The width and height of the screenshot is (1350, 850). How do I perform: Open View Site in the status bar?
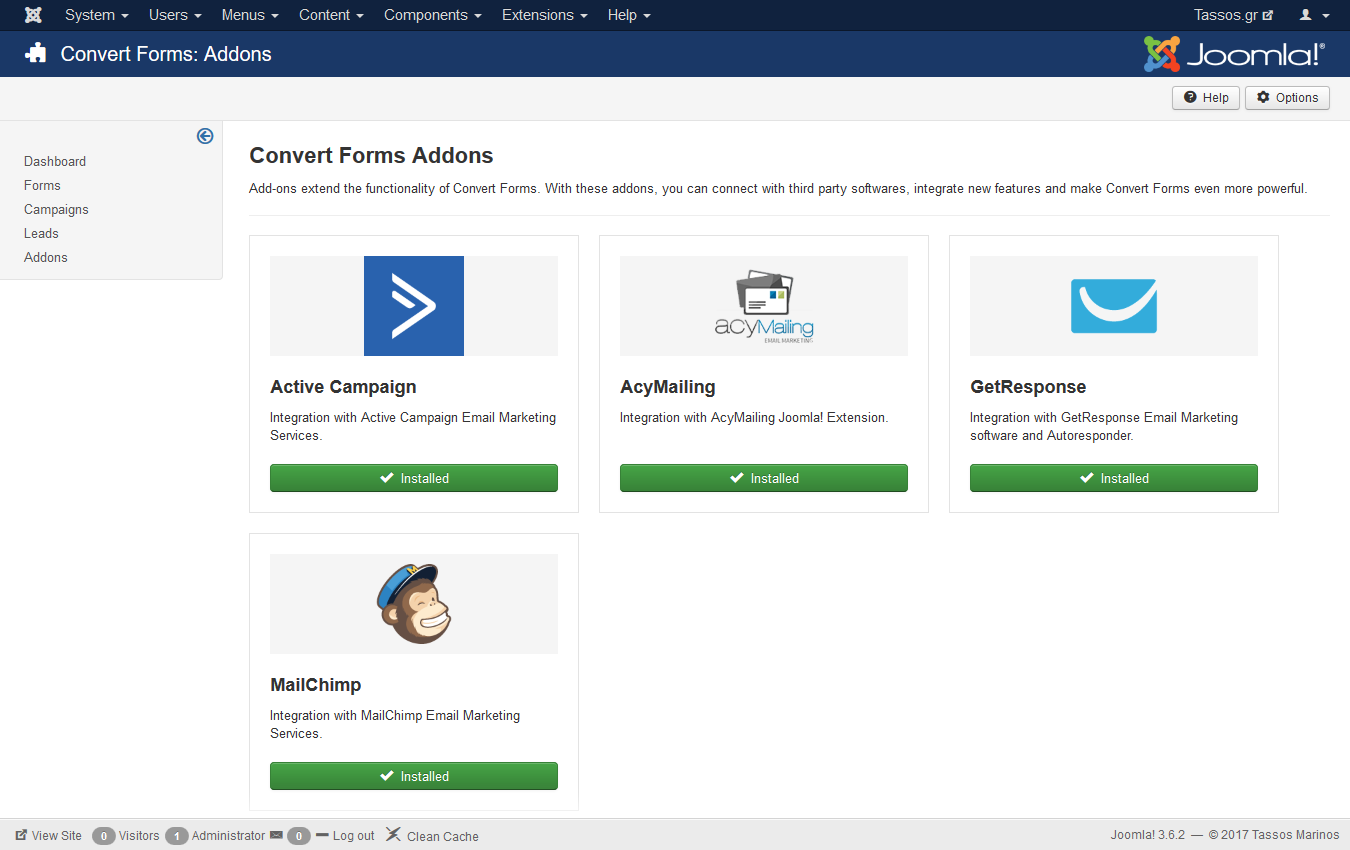(x=49, y=836)
